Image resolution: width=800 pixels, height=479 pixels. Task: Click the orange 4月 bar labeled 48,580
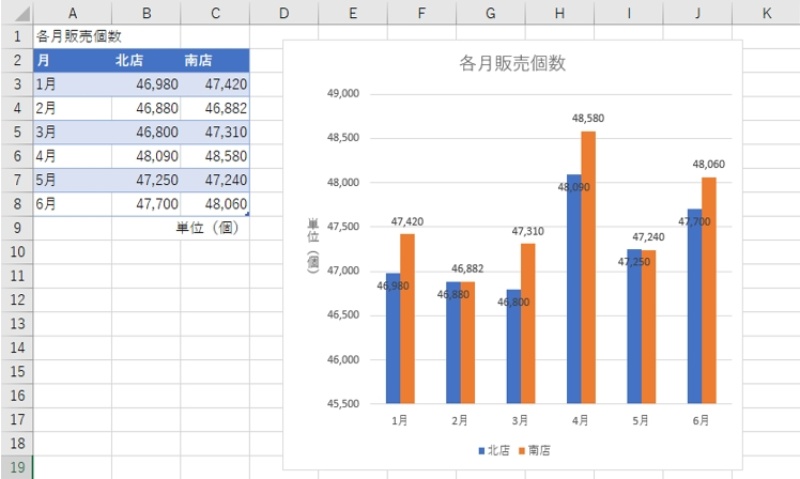click(588, 270)
